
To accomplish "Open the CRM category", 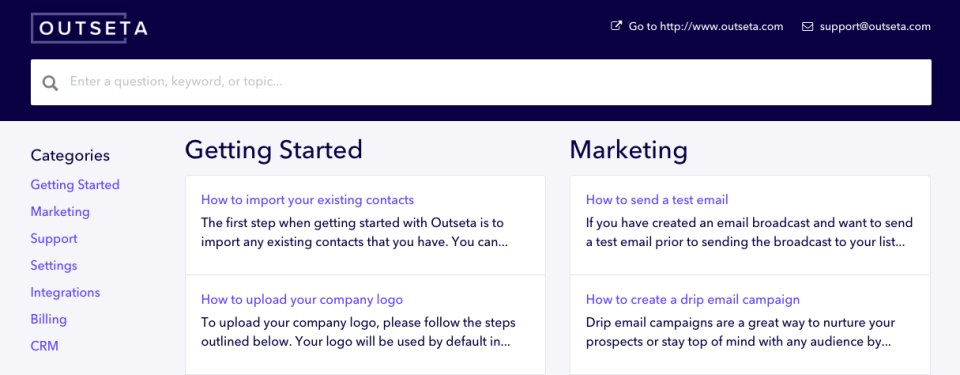I will click(x=45, y=346).
